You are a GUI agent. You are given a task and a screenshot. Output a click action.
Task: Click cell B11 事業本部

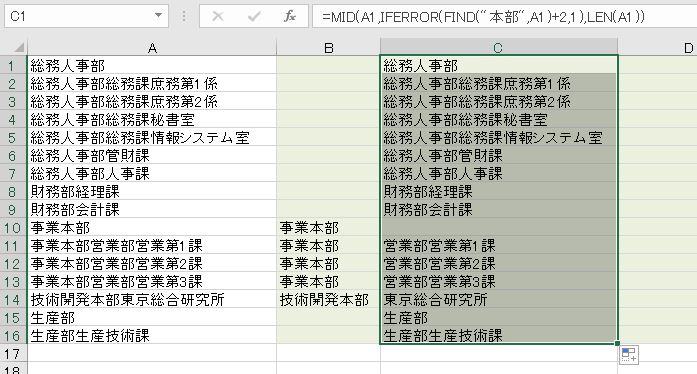click(x=328, y=245)
